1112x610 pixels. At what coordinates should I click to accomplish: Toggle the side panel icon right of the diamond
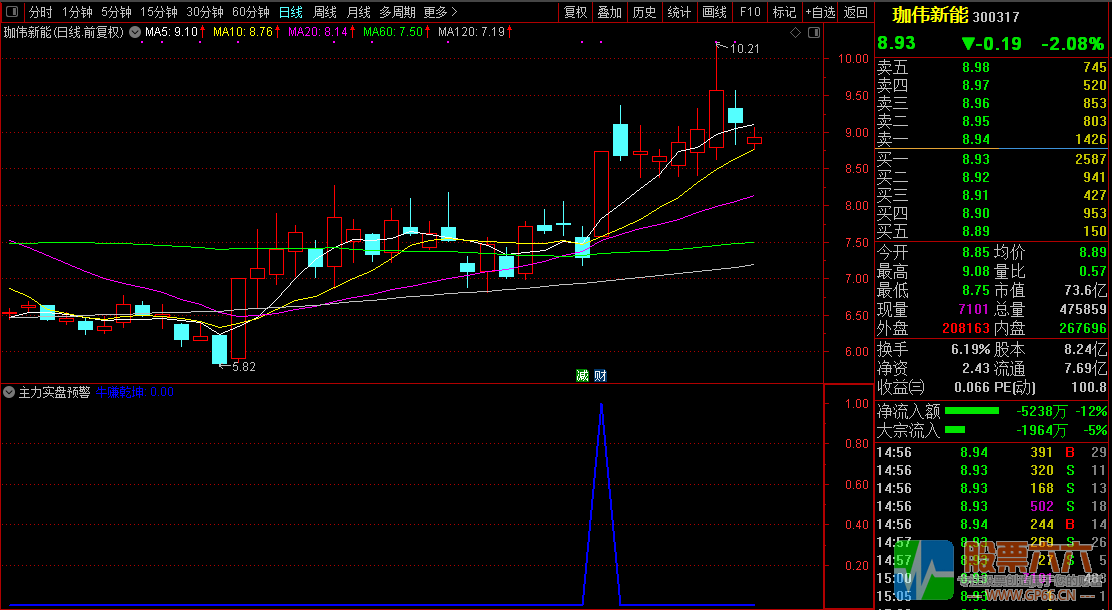[x=812, y=33]
